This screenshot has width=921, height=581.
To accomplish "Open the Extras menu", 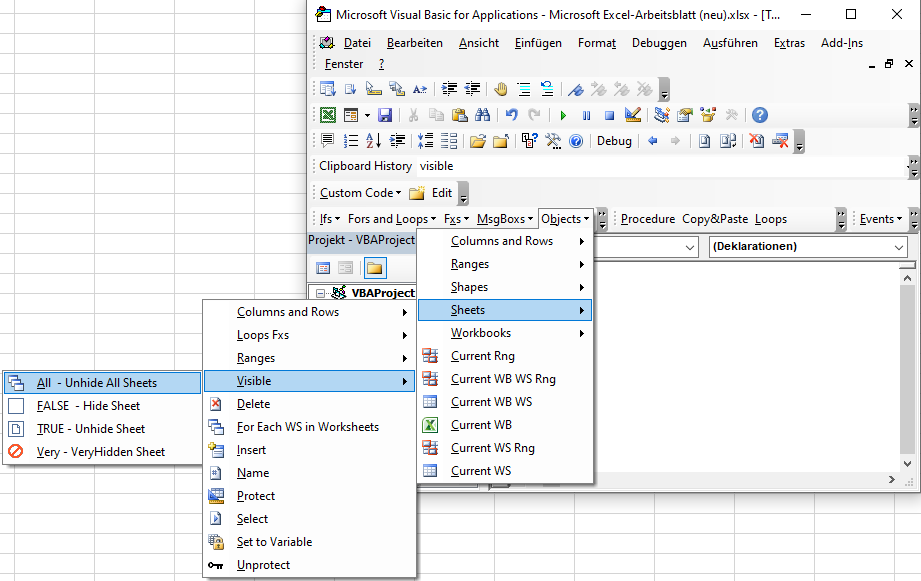I will [789, 43].
